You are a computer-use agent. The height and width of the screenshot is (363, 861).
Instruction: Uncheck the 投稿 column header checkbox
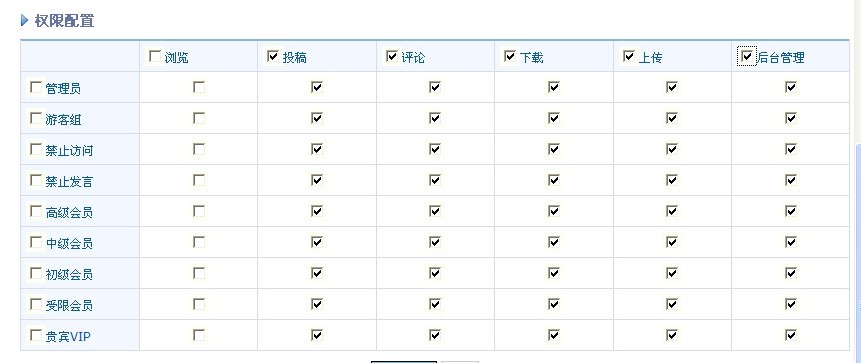click(x=273, y=56)
